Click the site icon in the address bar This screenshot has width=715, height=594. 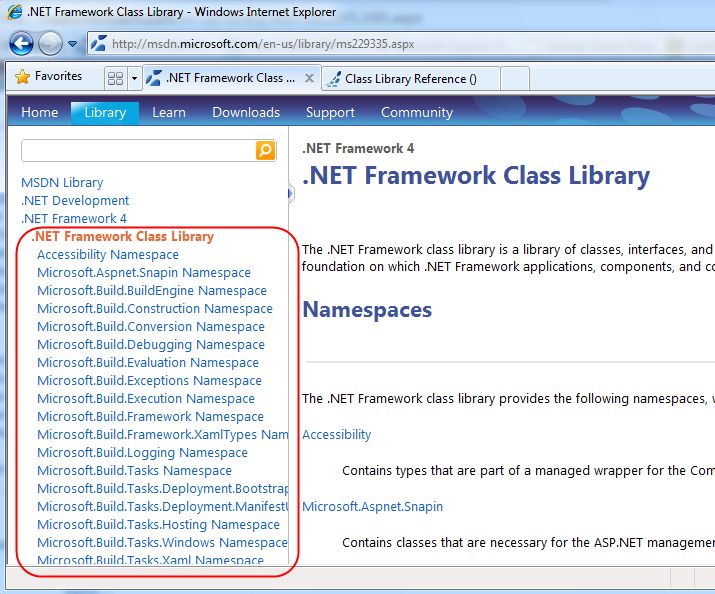point(98,44)
